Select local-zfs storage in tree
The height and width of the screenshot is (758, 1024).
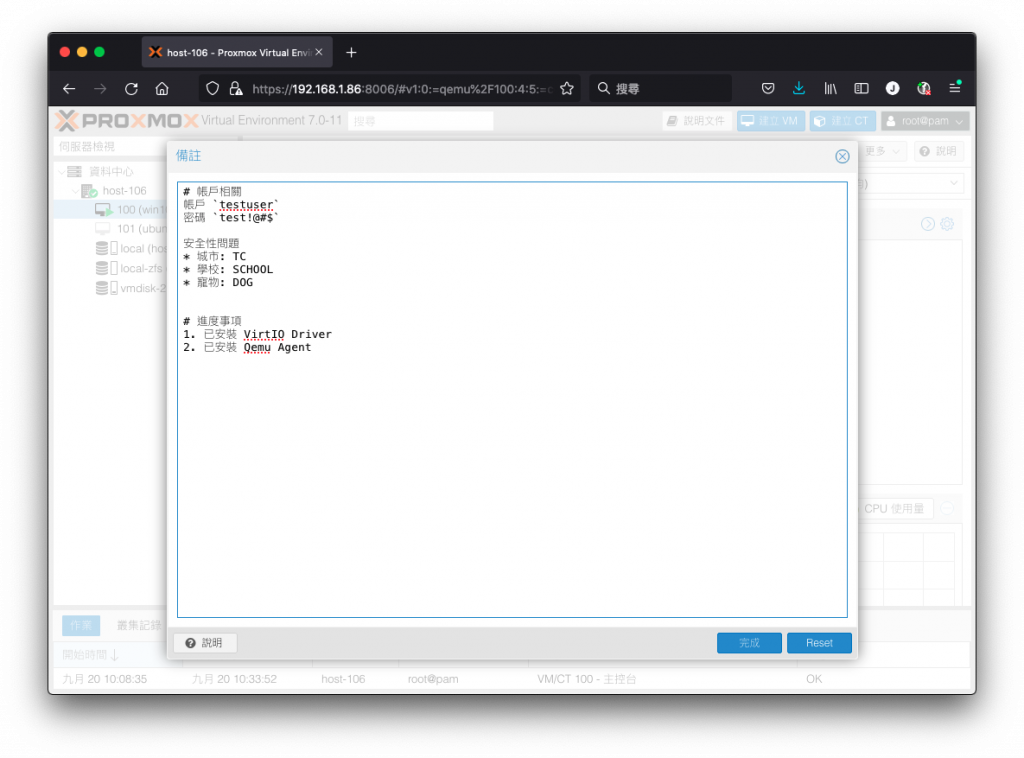coord(142,268)
